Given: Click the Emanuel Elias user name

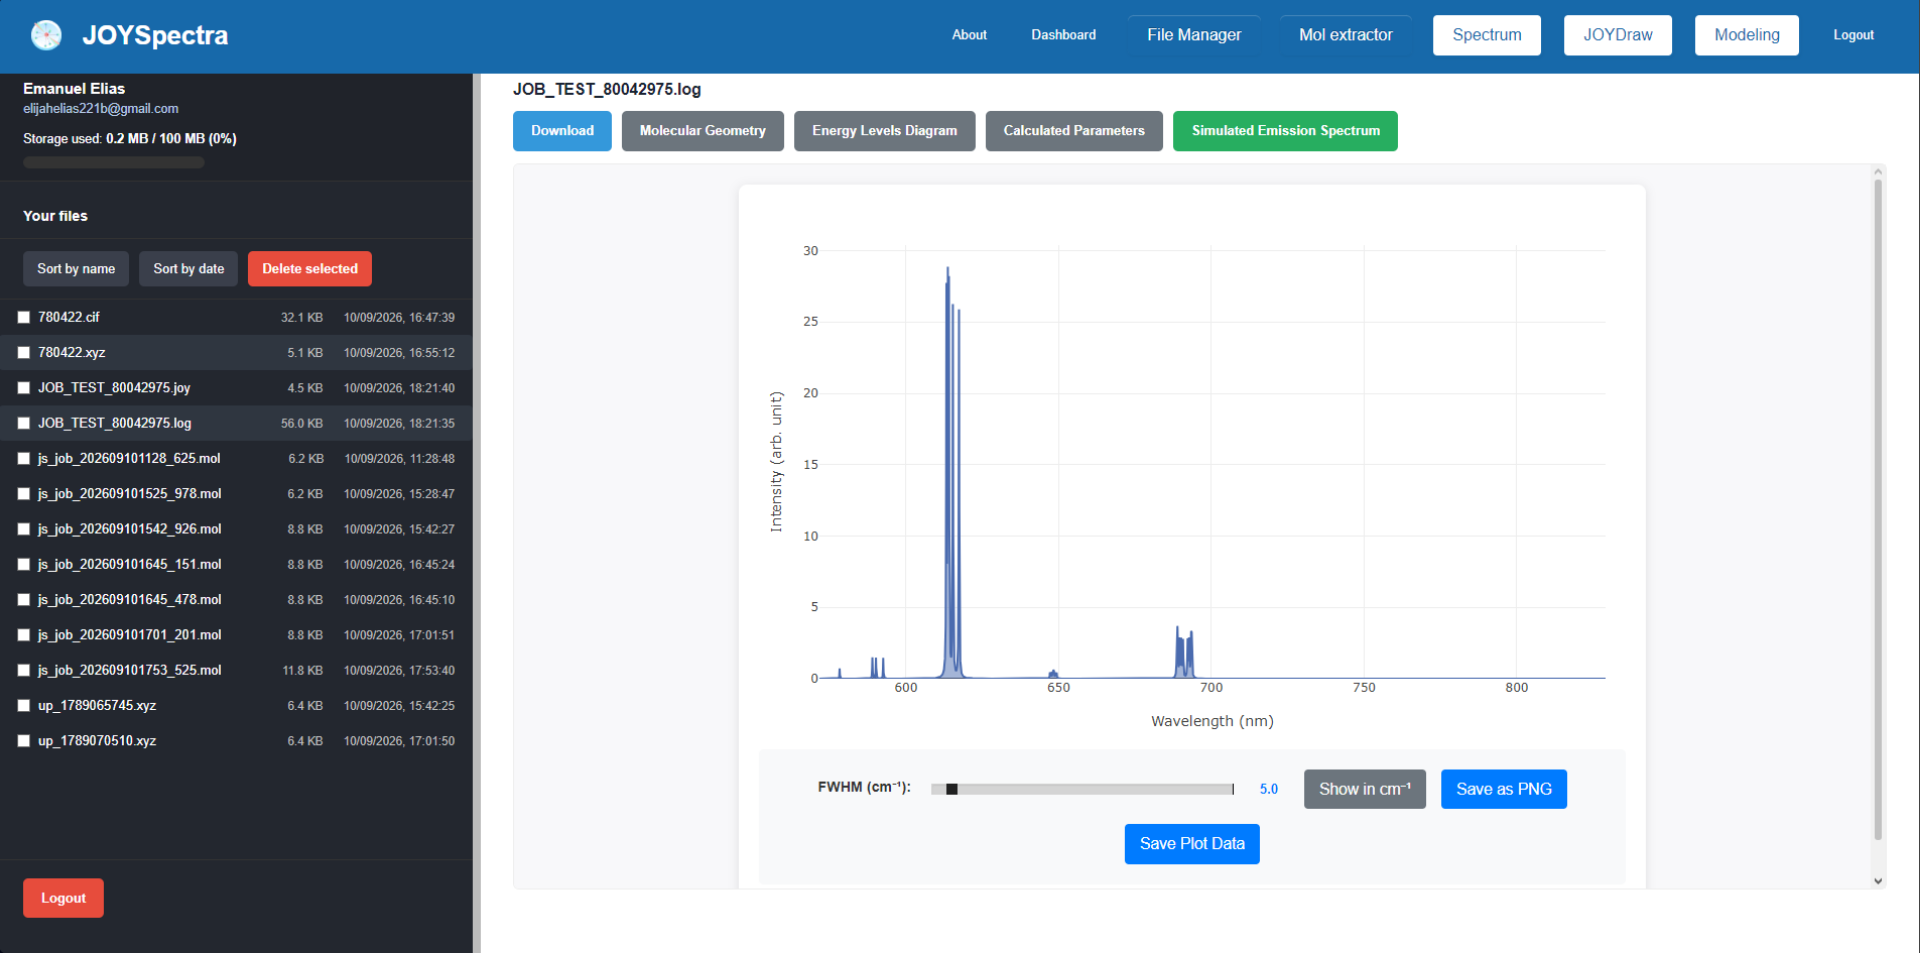Looking at the screenshot, I should tap(74, 89).
